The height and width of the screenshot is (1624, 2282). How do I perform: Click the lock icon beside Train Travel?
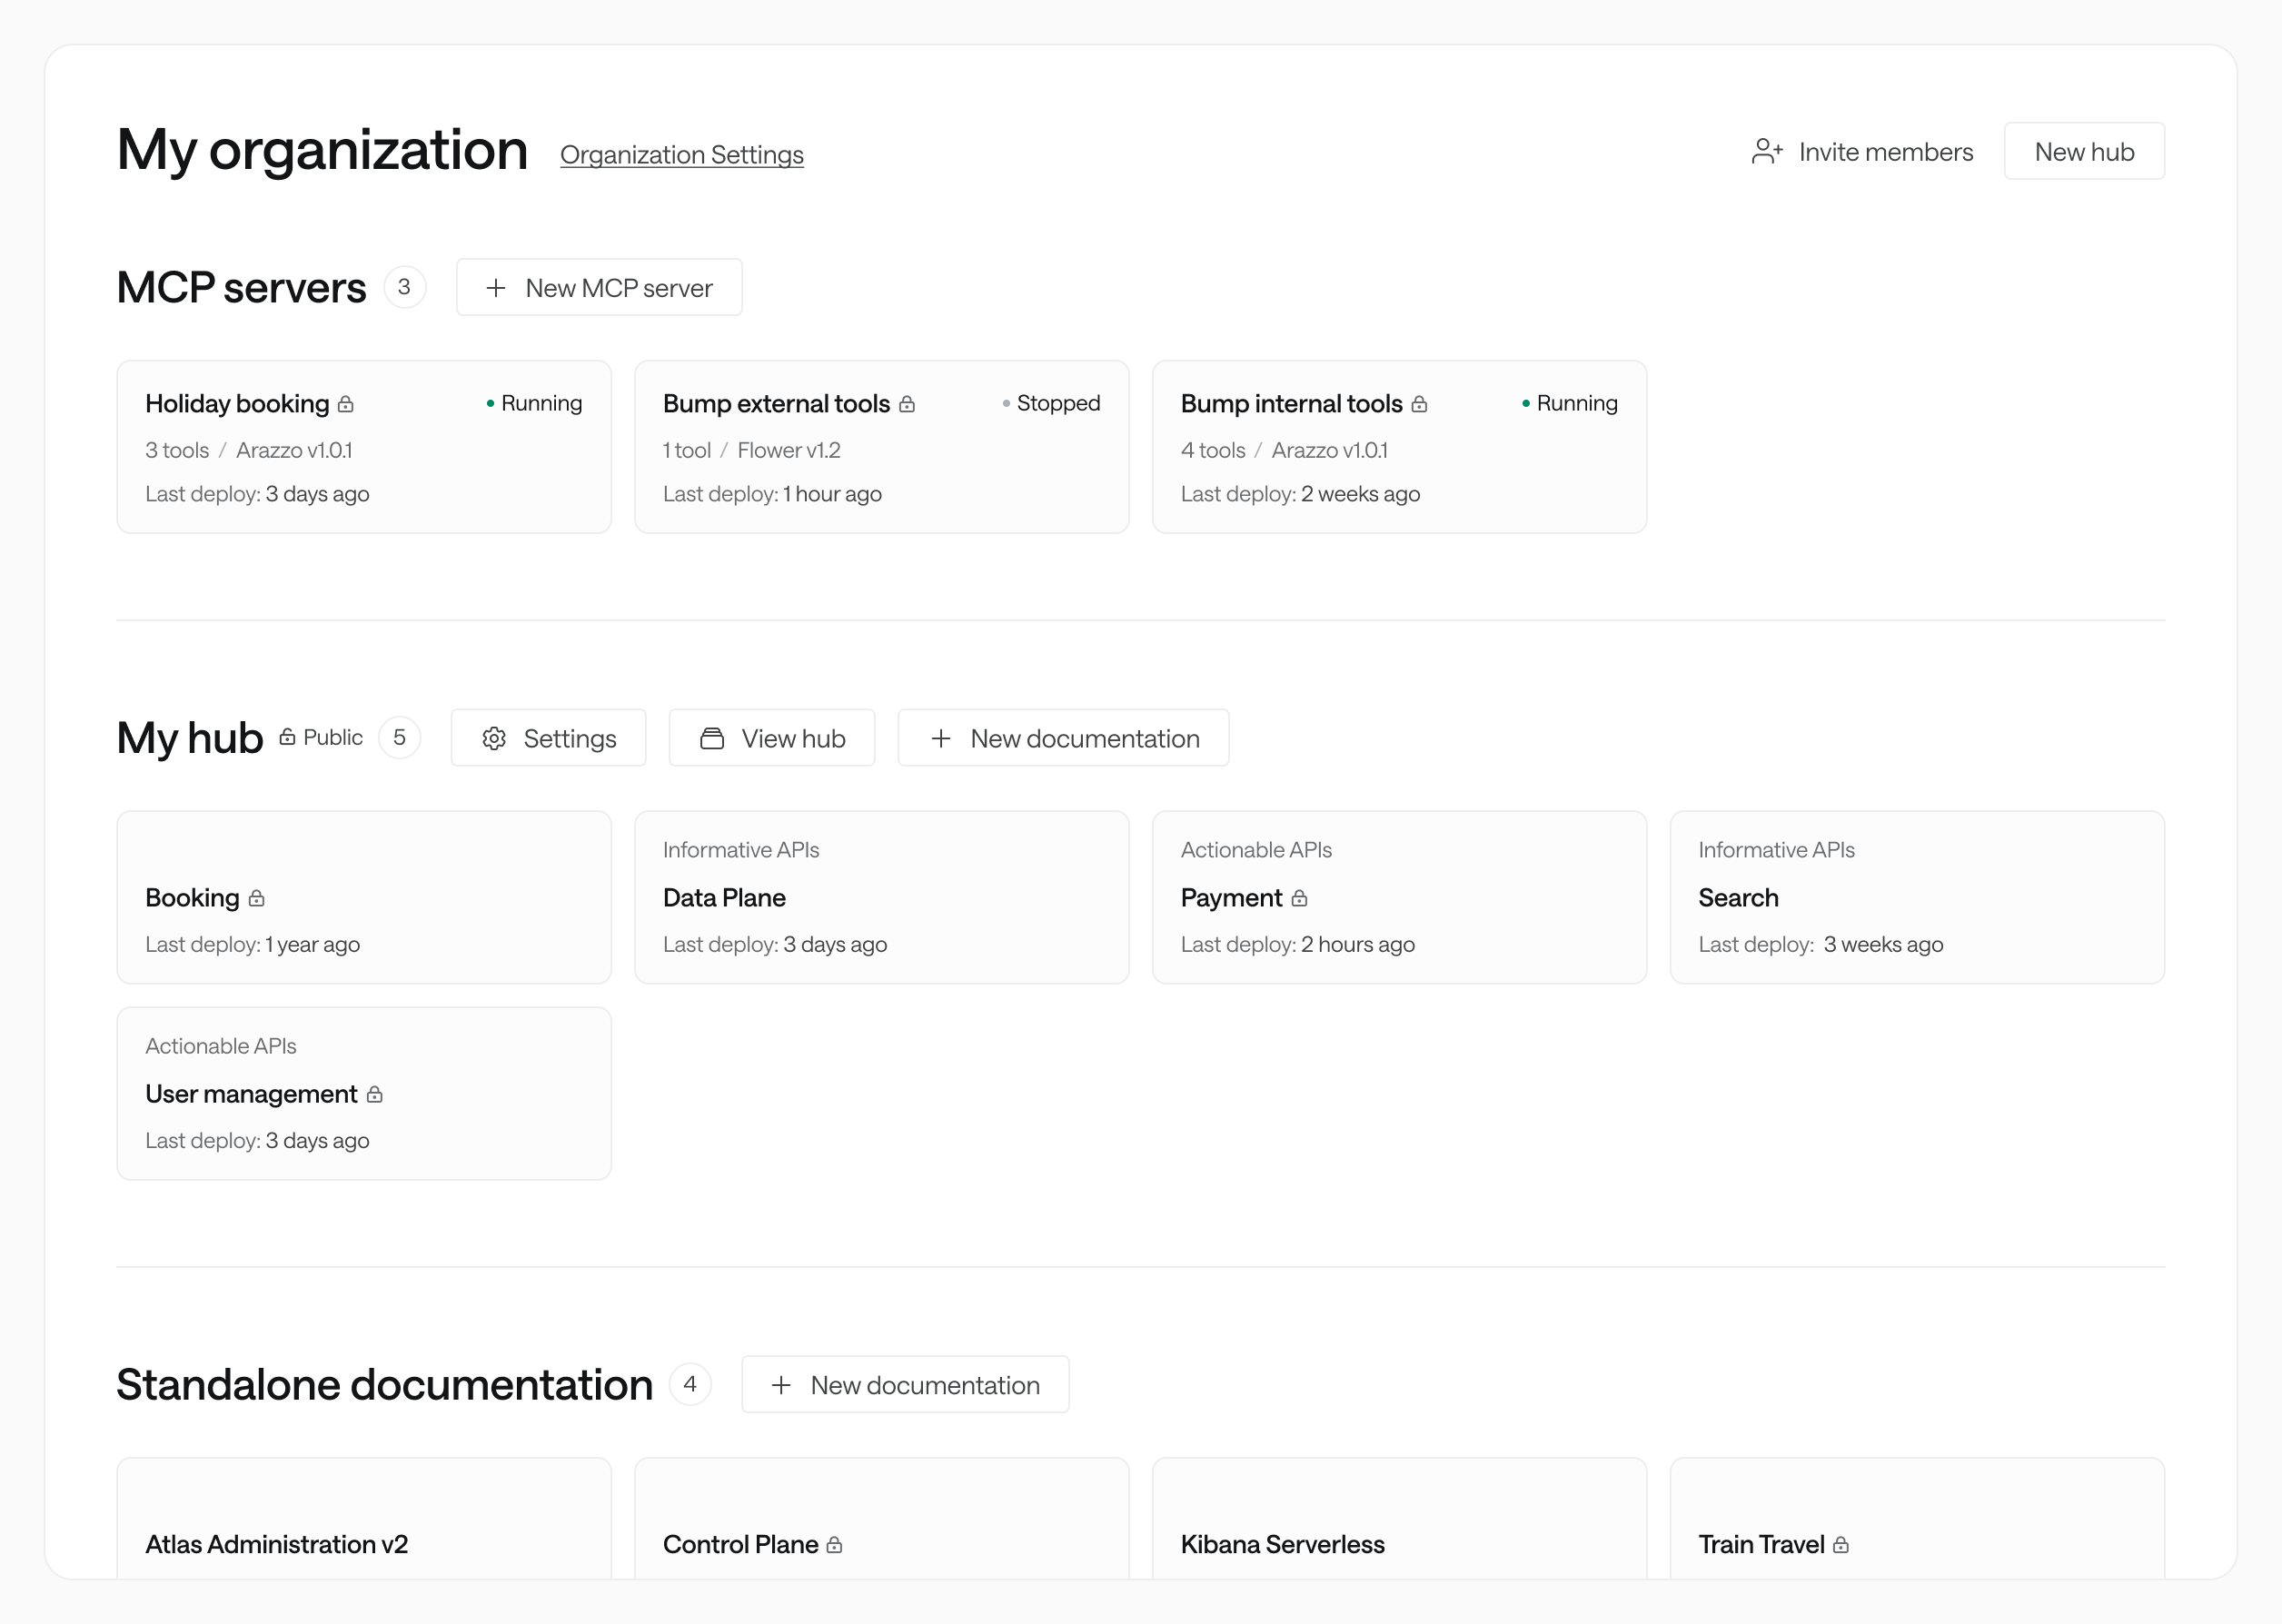coord(1843,1544)
